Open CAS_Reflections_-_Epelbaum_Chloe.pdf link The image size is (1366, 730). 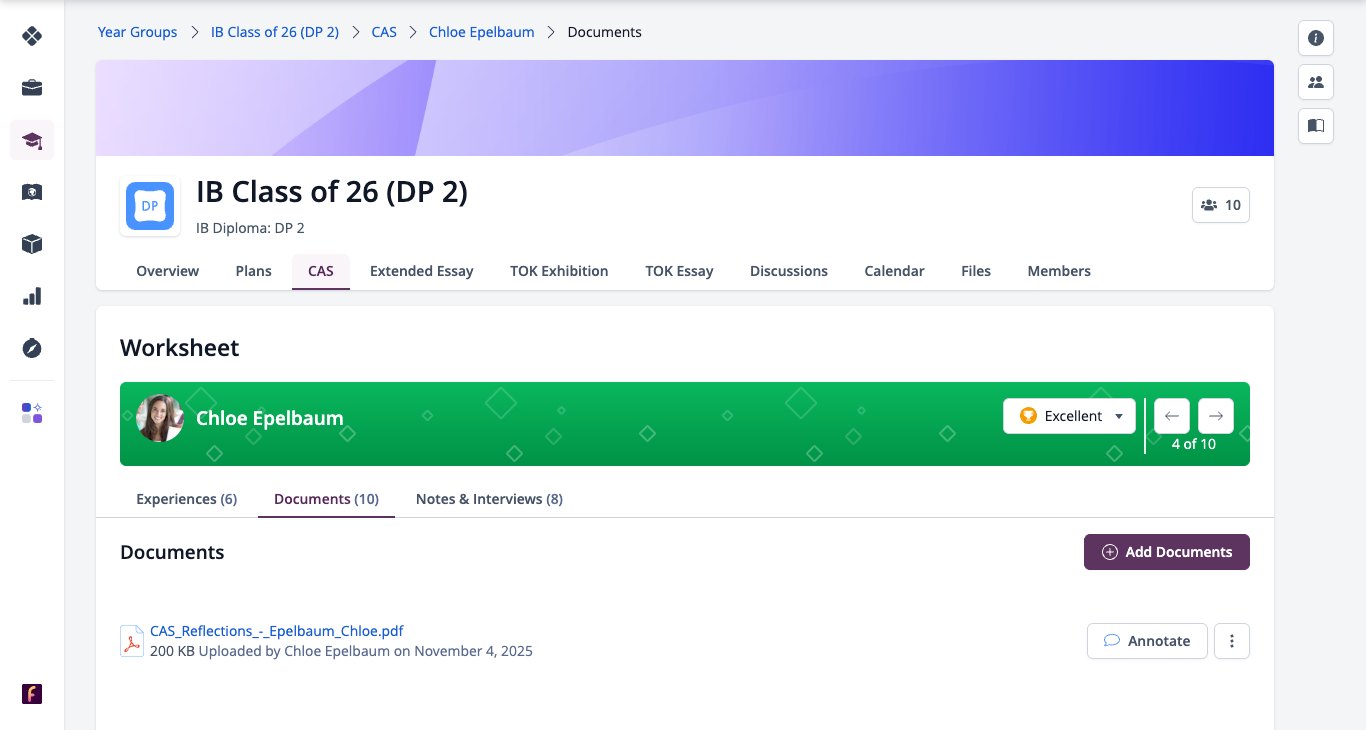[x=277, y=631]
